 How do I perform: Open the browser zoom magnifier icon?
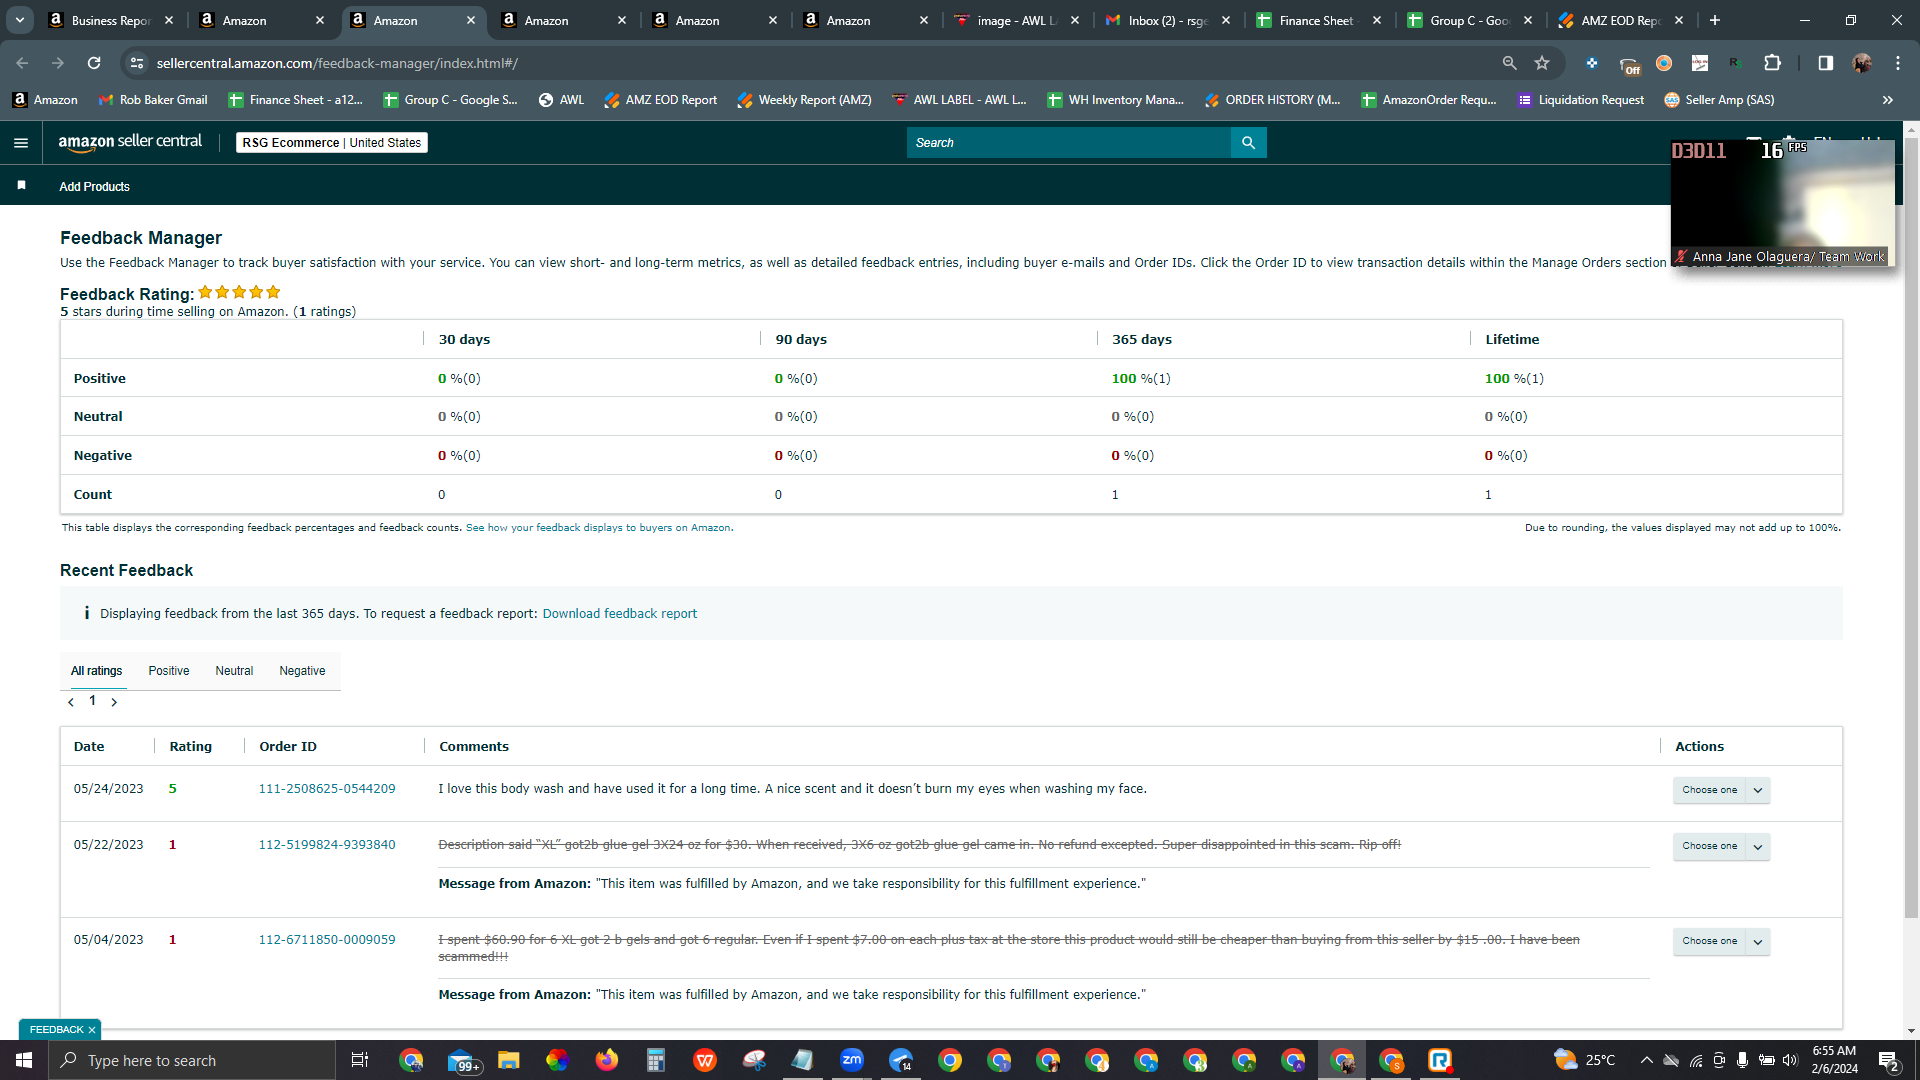click(x=1509, y=63)
